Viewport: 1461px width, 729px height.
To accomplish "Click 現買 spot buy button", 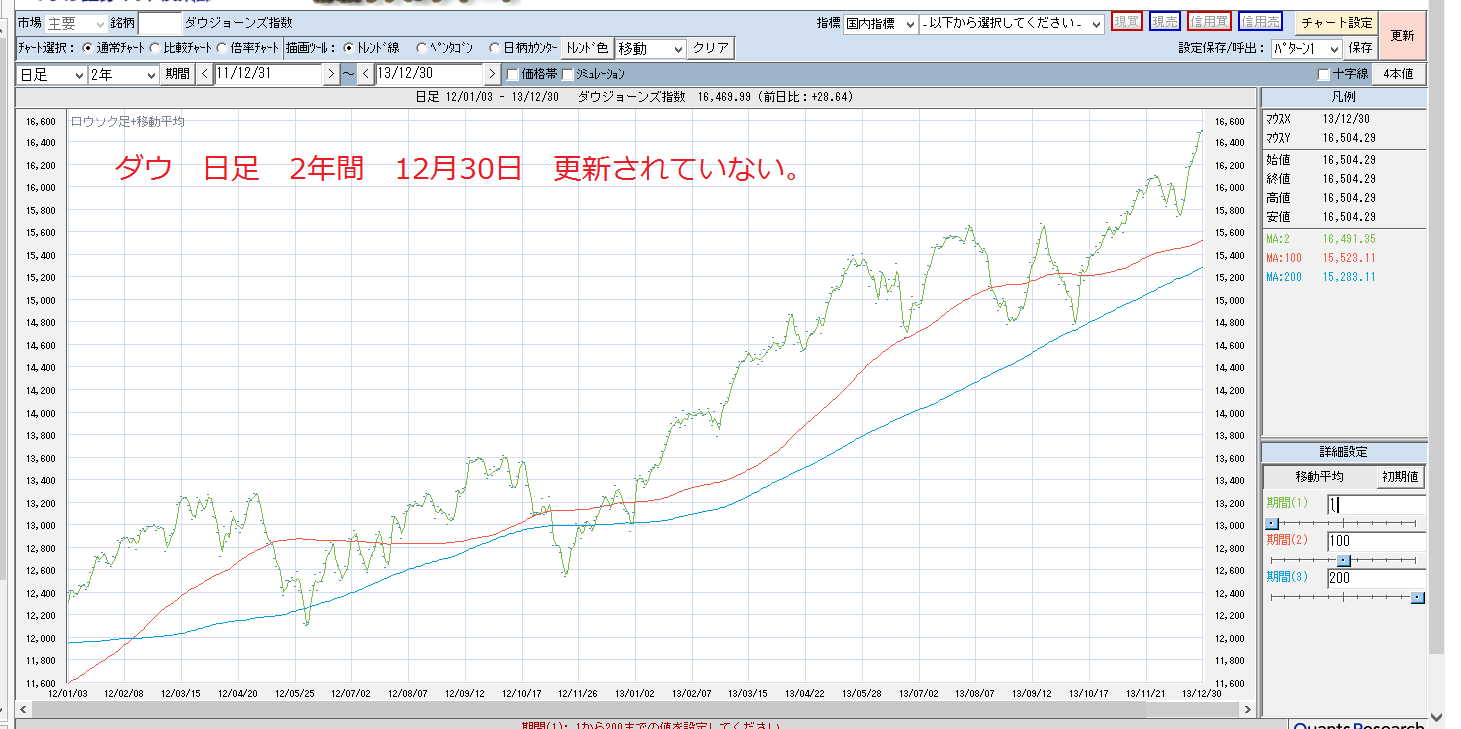I will point(1127,22).
